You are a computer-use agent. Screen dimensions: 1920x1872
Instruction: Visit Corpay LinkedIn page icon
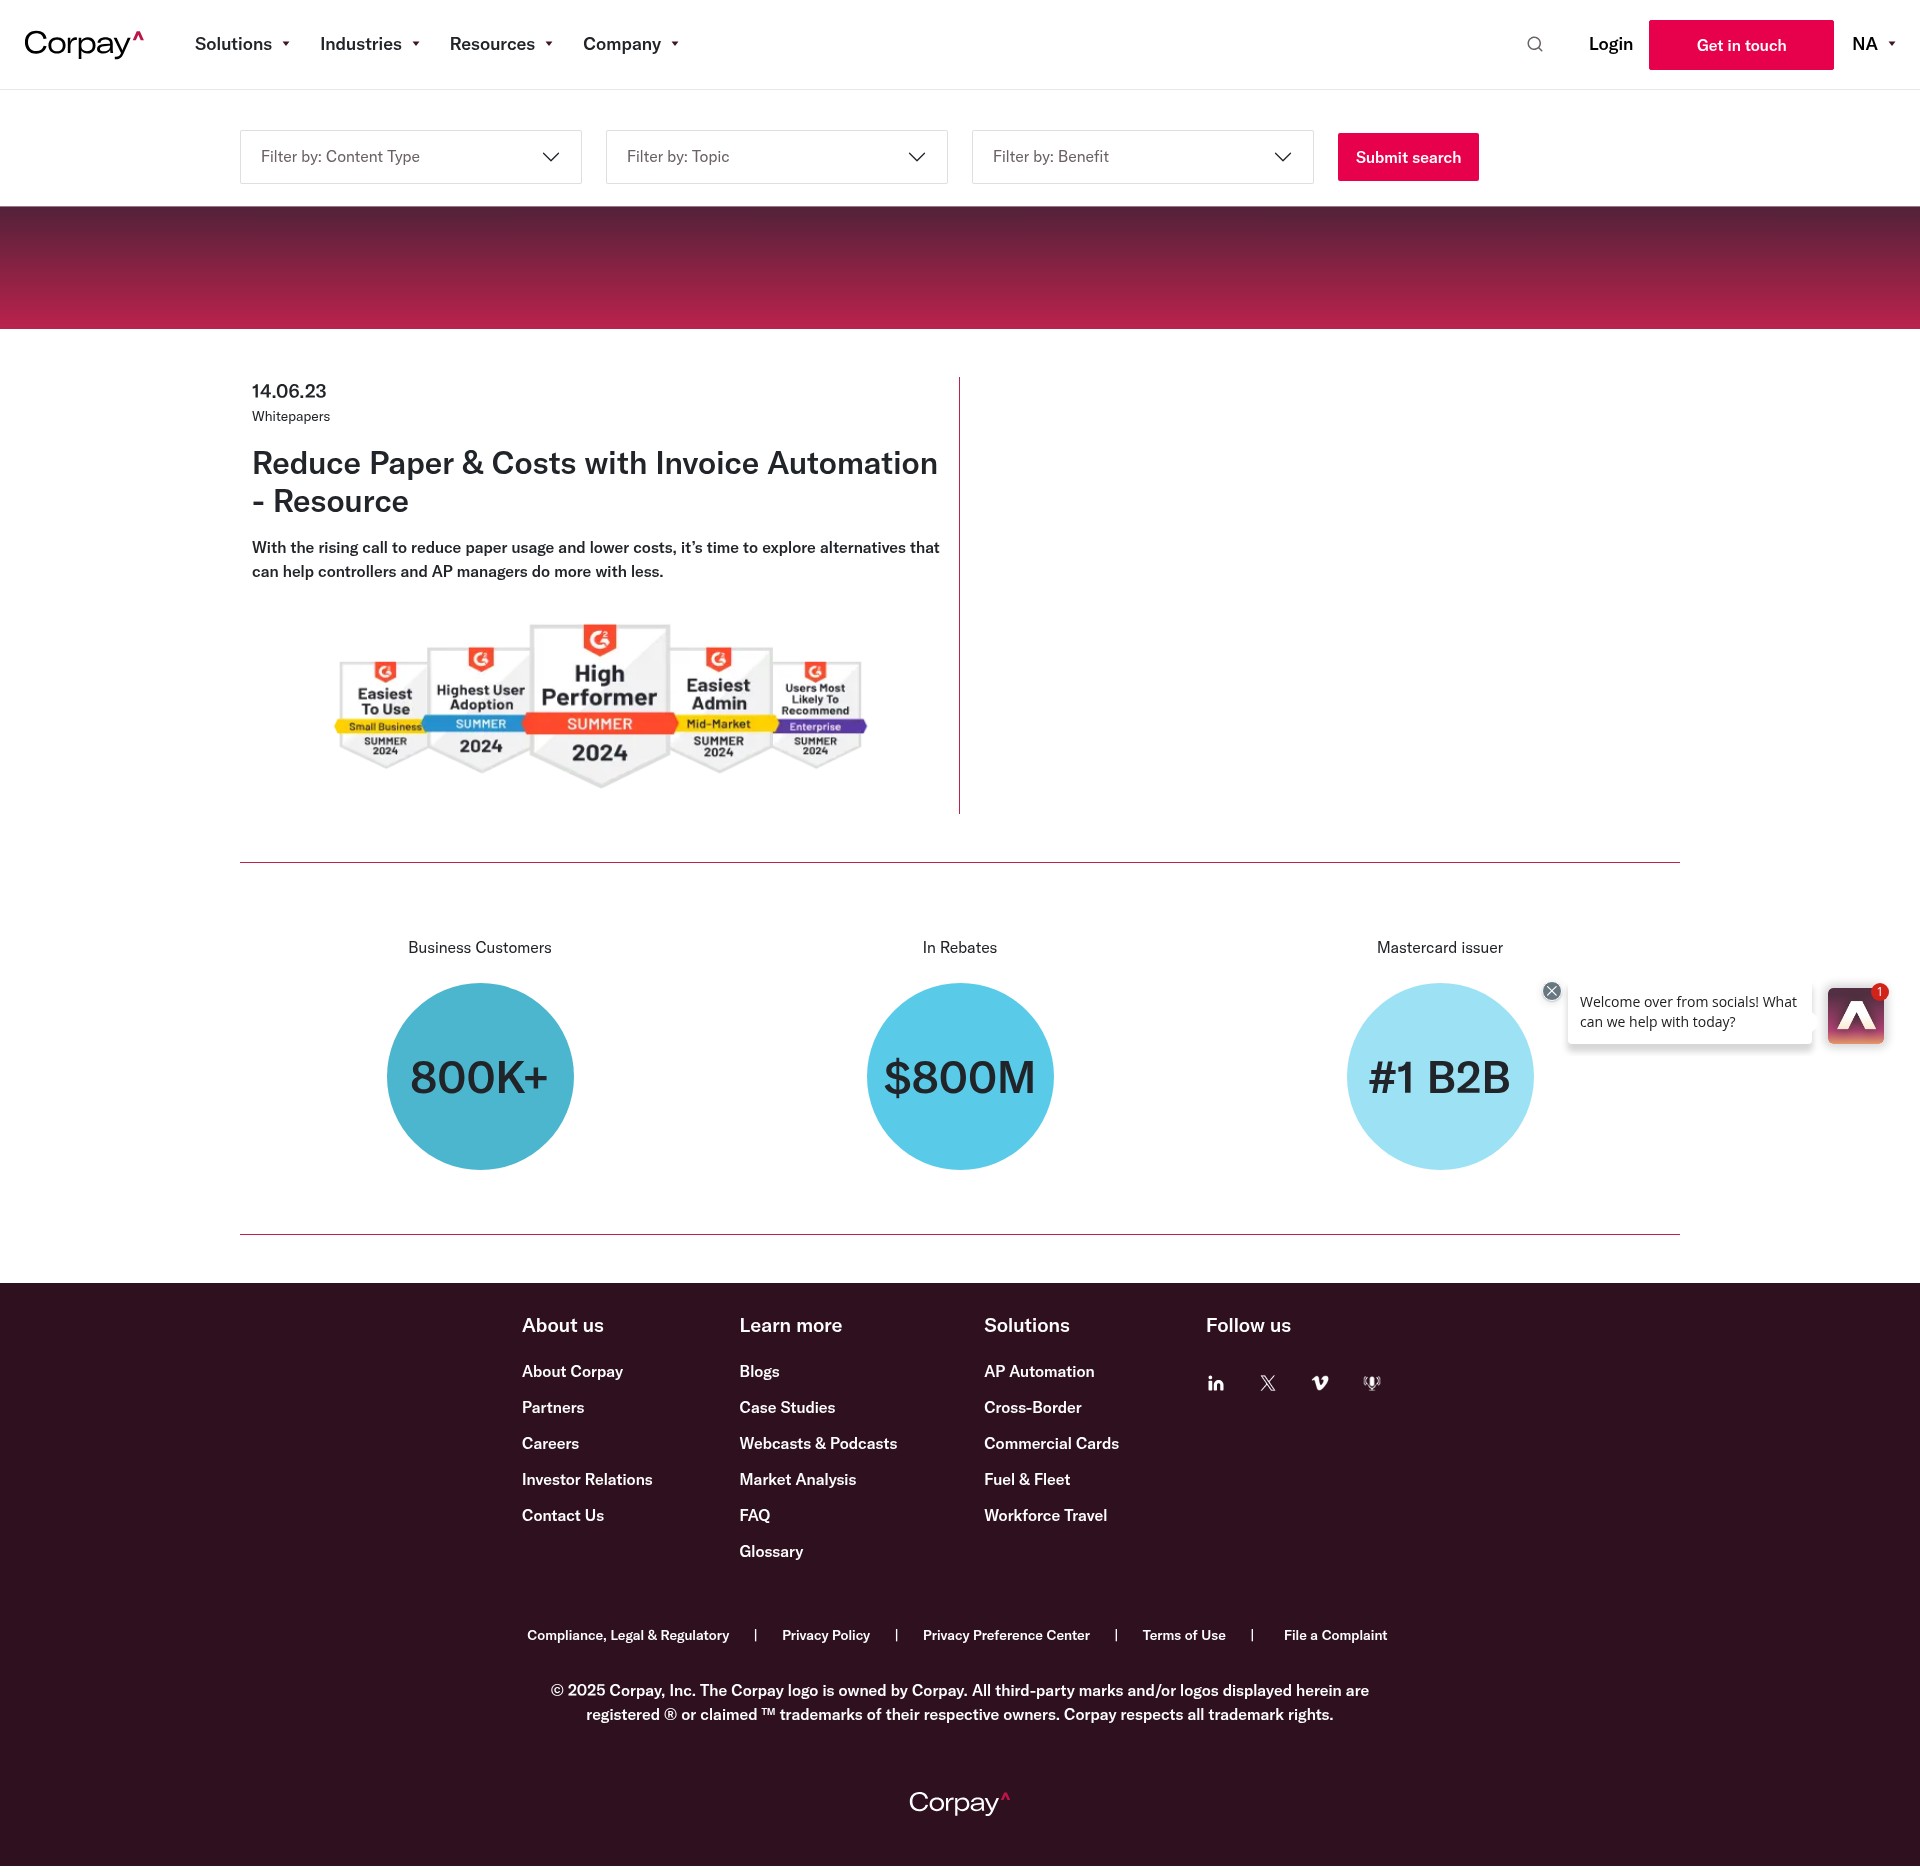coord(1216,1383)
